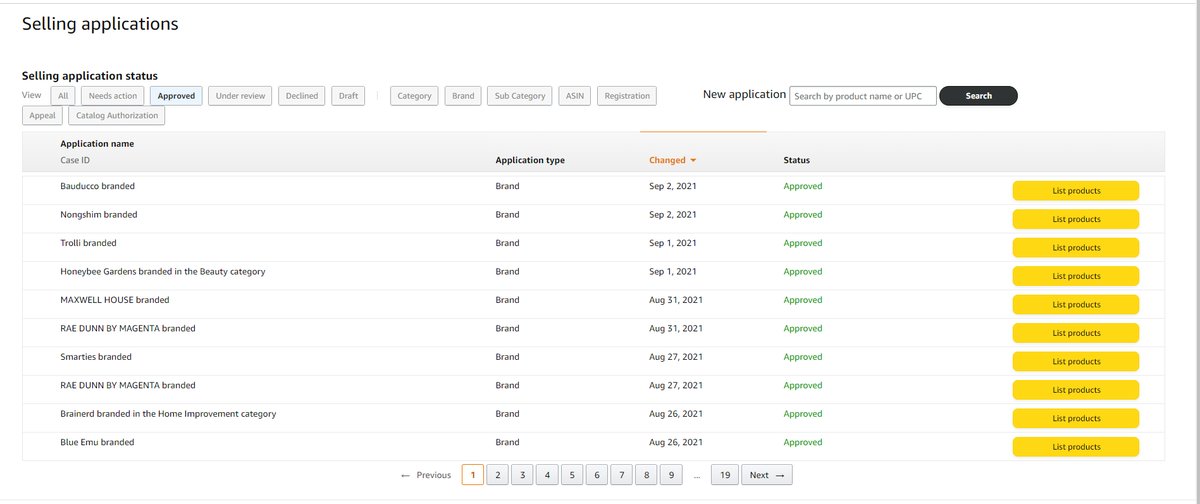Open MAXWELL HOUSE branded application

(115, 300)
